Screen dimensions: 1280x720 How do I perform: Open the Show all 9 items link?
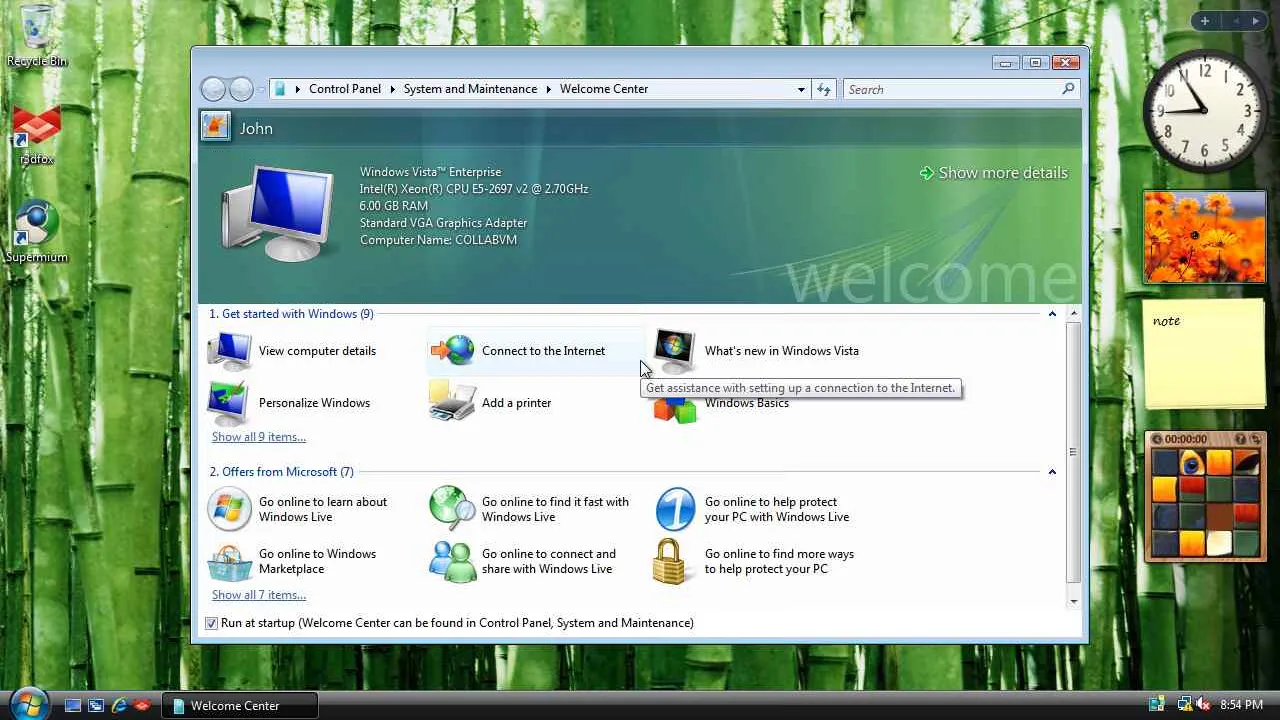click(259, 437)
